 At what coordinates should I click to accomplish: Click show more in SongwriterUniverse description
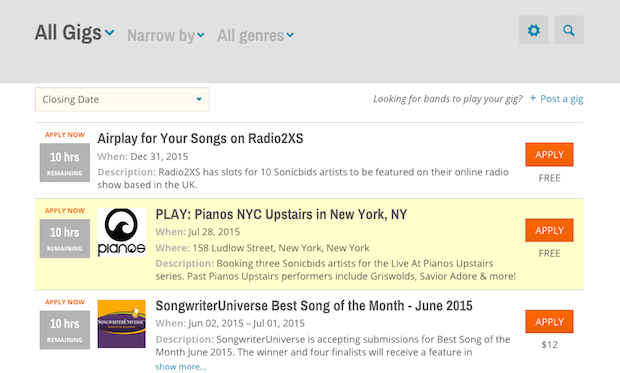pos(181,367)
